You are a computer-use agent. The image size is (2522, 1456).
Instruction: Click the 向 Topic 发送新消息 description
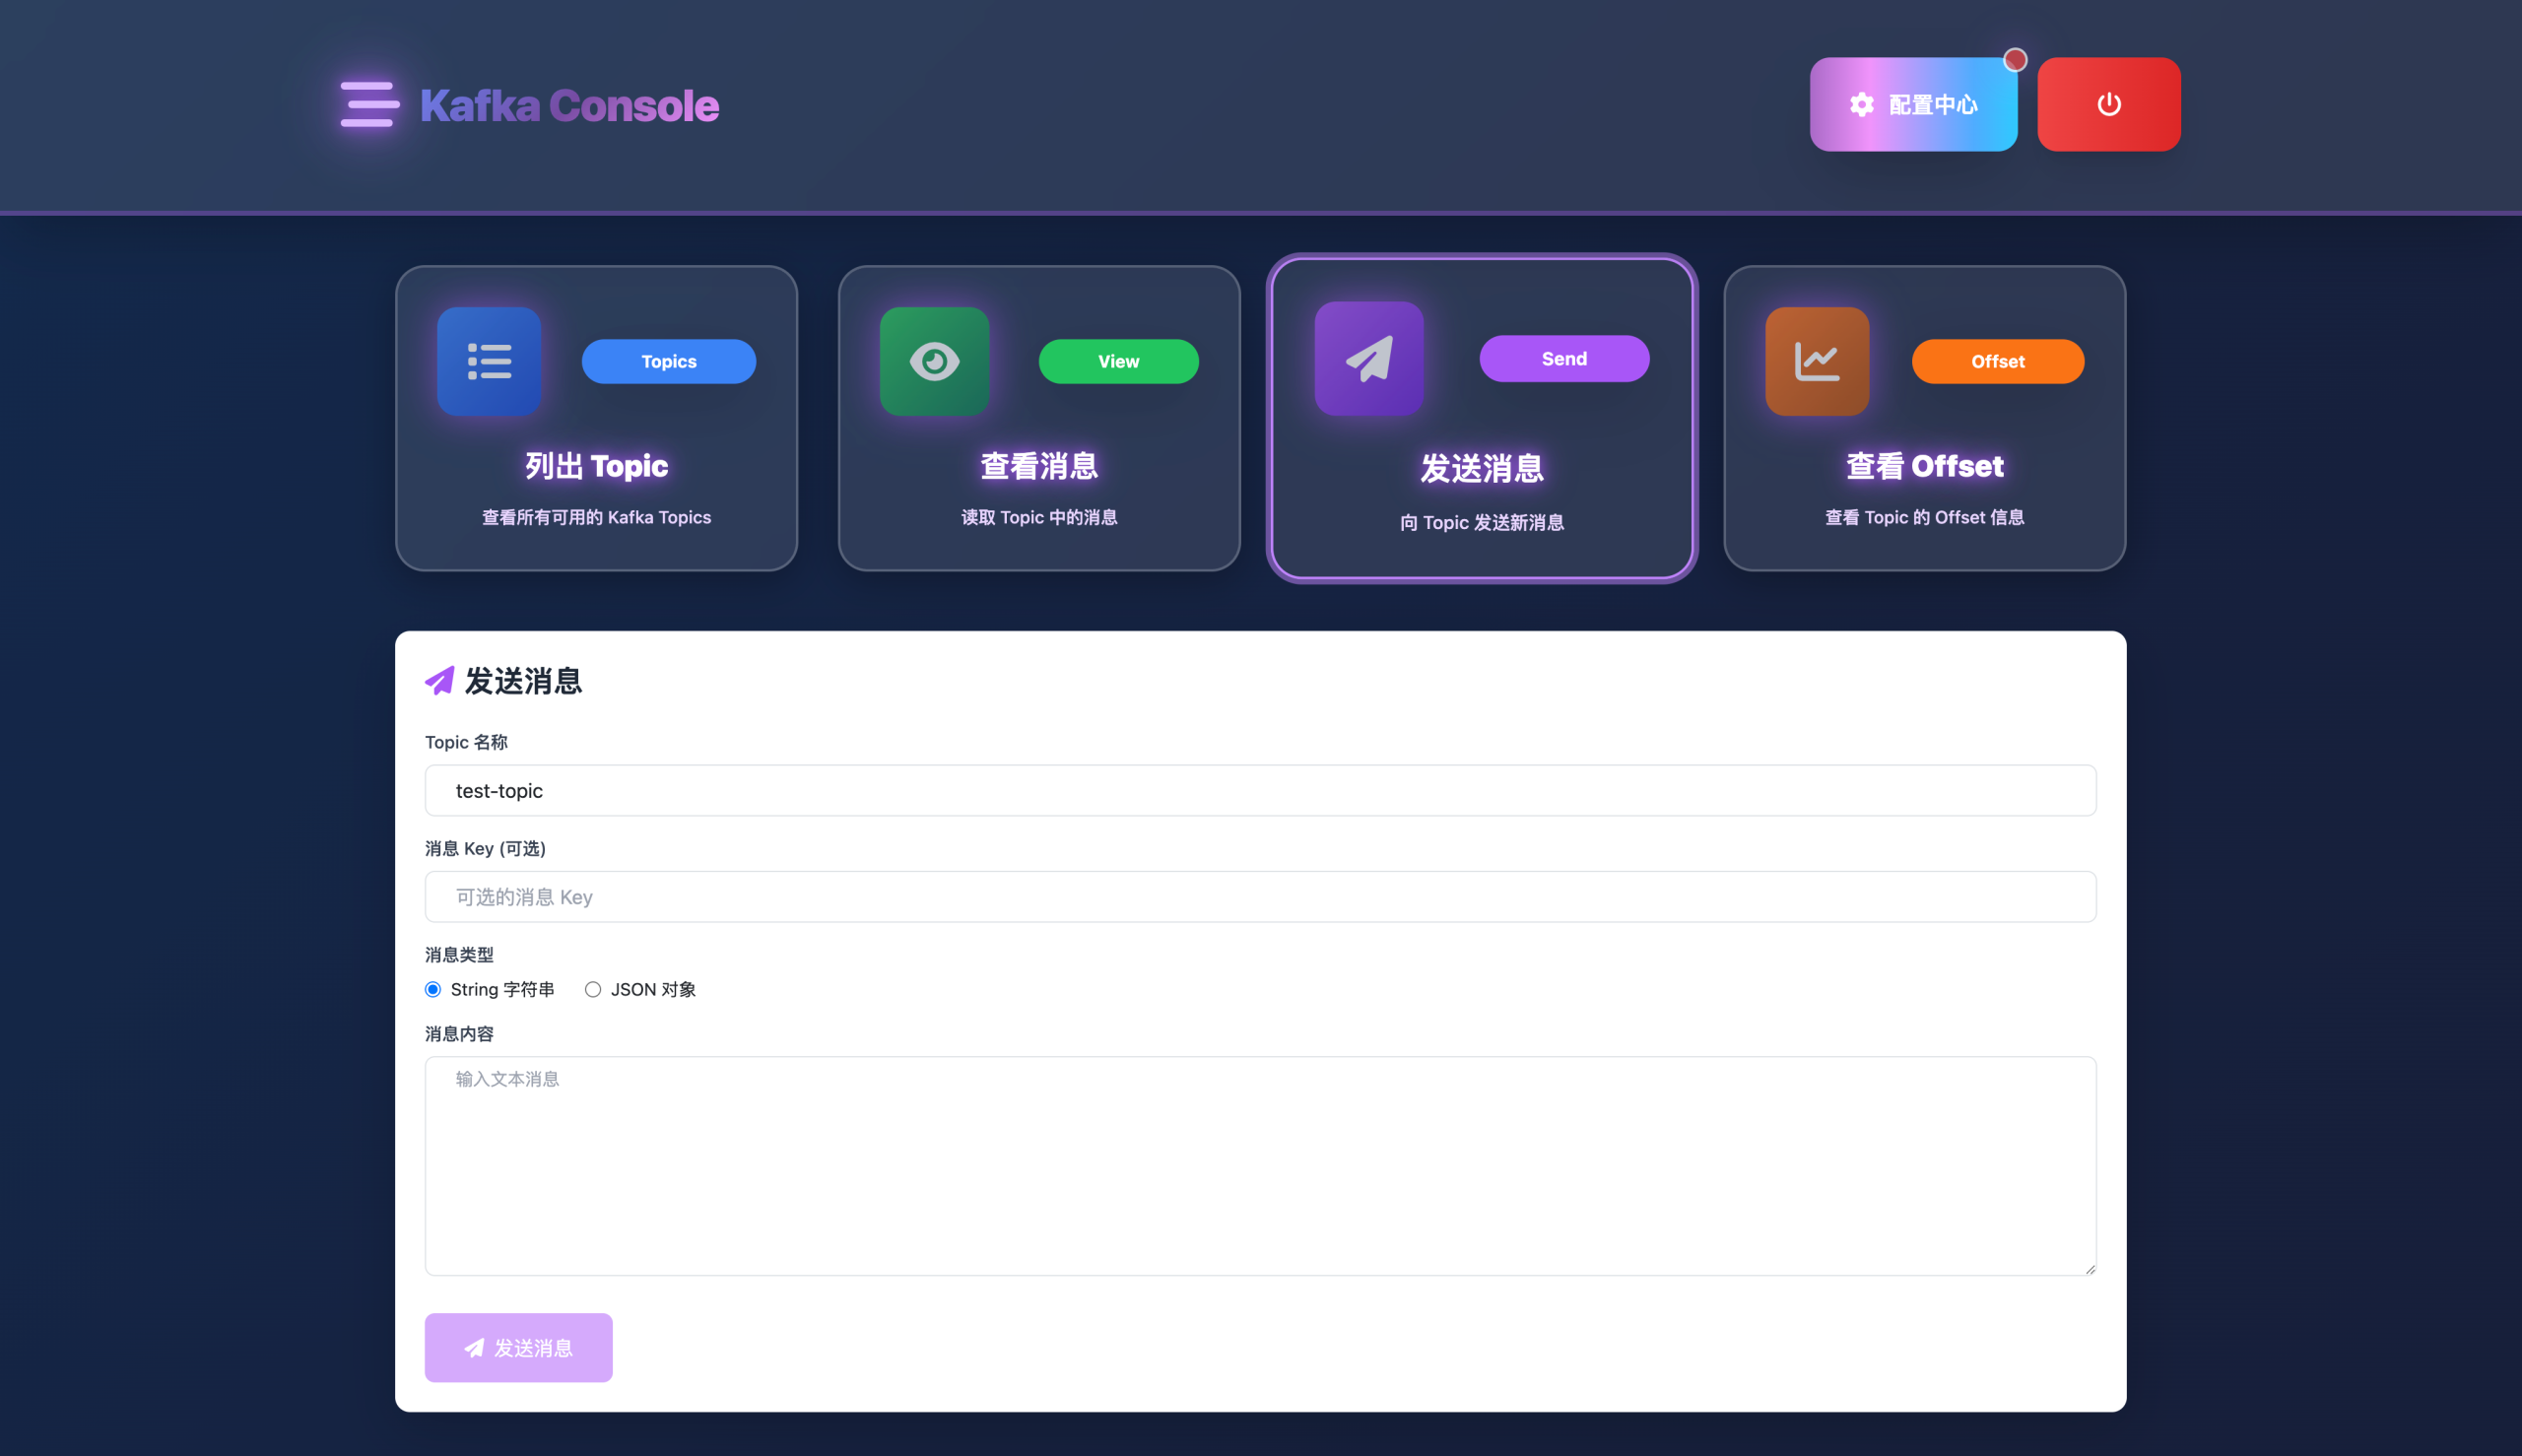(x=1482, y=522)
